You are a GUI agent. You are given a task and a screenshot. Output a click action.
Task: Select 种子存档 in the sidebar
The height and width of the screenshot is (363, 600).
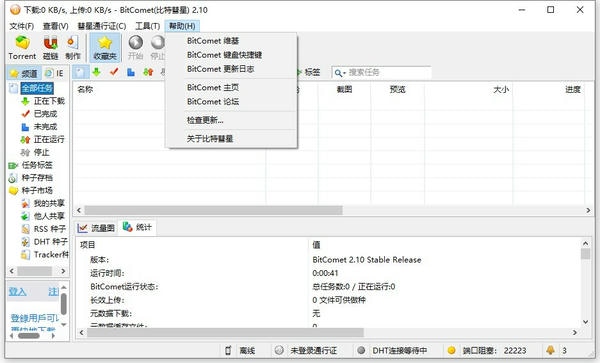tap(37, 177)
